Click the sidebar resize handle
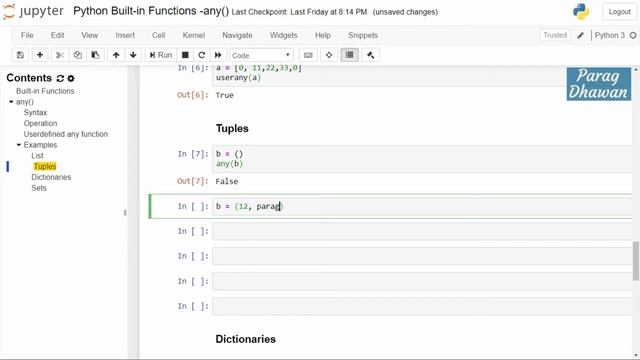Image resolution: width=640 pixels, height=360 pixels. 125,212
